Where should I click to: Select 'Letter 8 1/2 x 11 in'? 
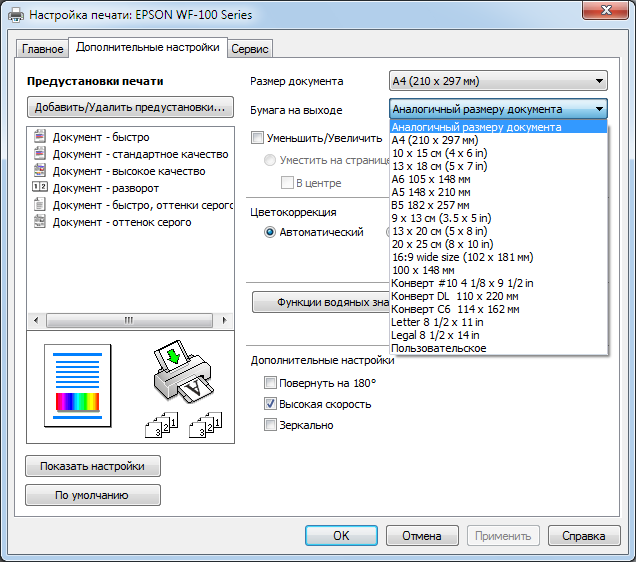(x=498, y=322)
